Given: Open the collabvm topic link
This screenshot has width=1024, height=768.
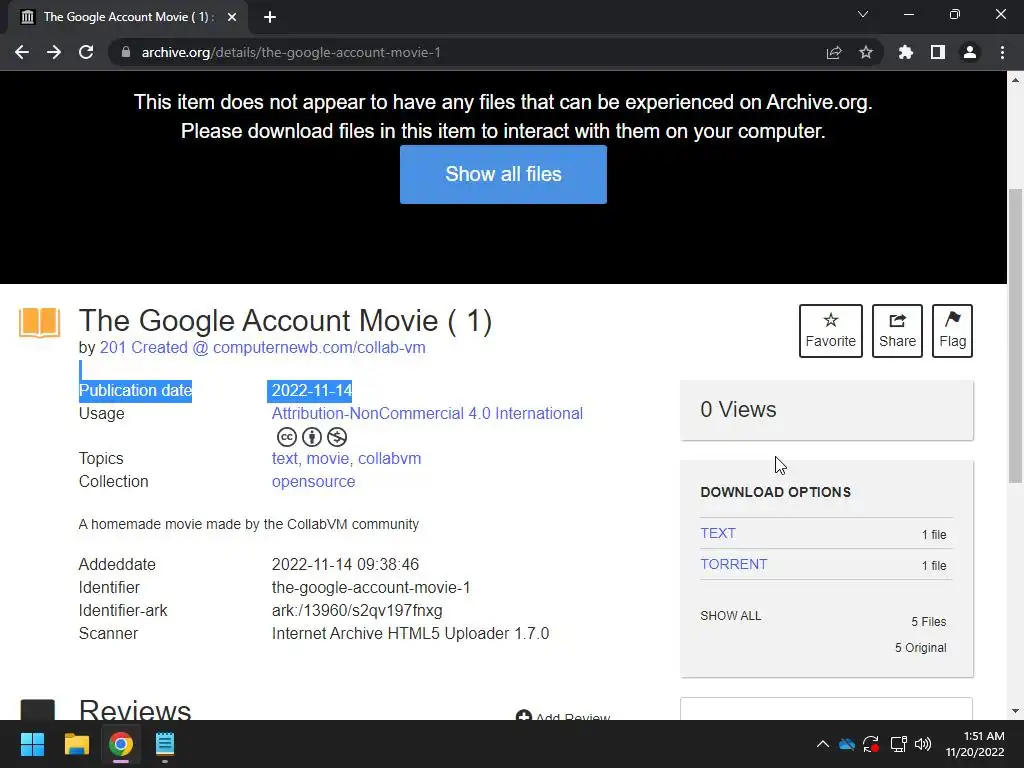Looking at the screenshot, I should [389, 458].
